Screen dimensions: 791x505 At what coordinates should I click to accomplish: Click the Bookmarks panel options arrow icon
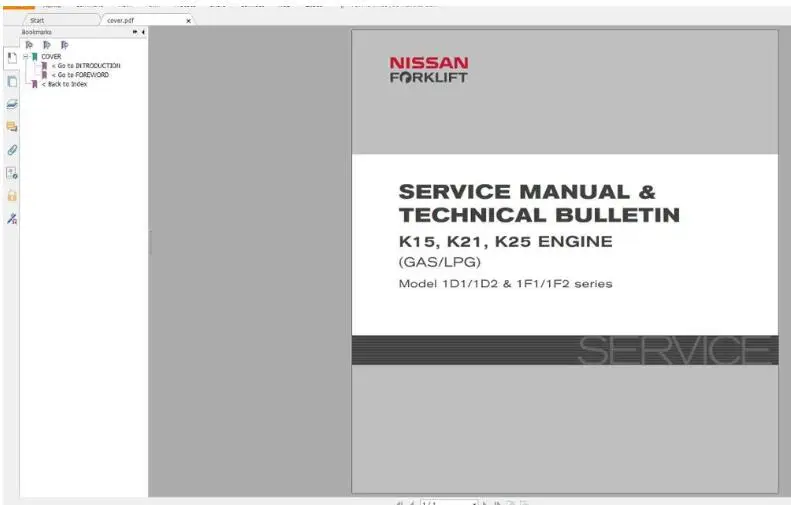(135, 32)
